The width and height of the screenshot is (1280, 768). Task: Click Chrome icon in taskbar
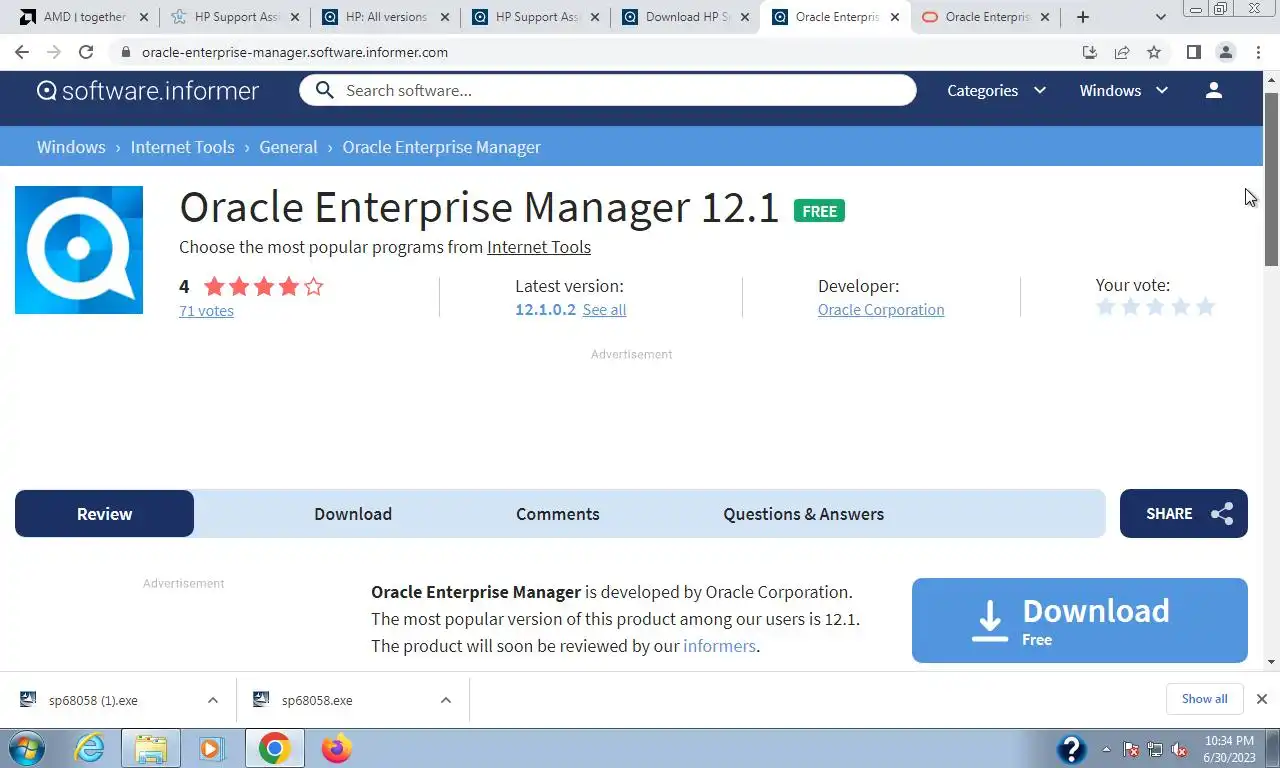tap(274, 748)
